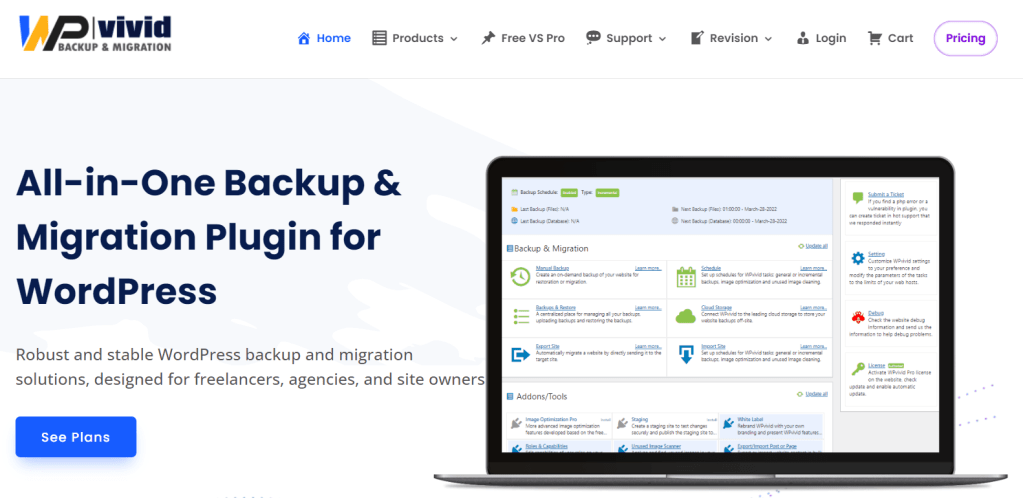Open the shopping cart icon
The width and height of the screenshot is (1023, 498).
874,38
